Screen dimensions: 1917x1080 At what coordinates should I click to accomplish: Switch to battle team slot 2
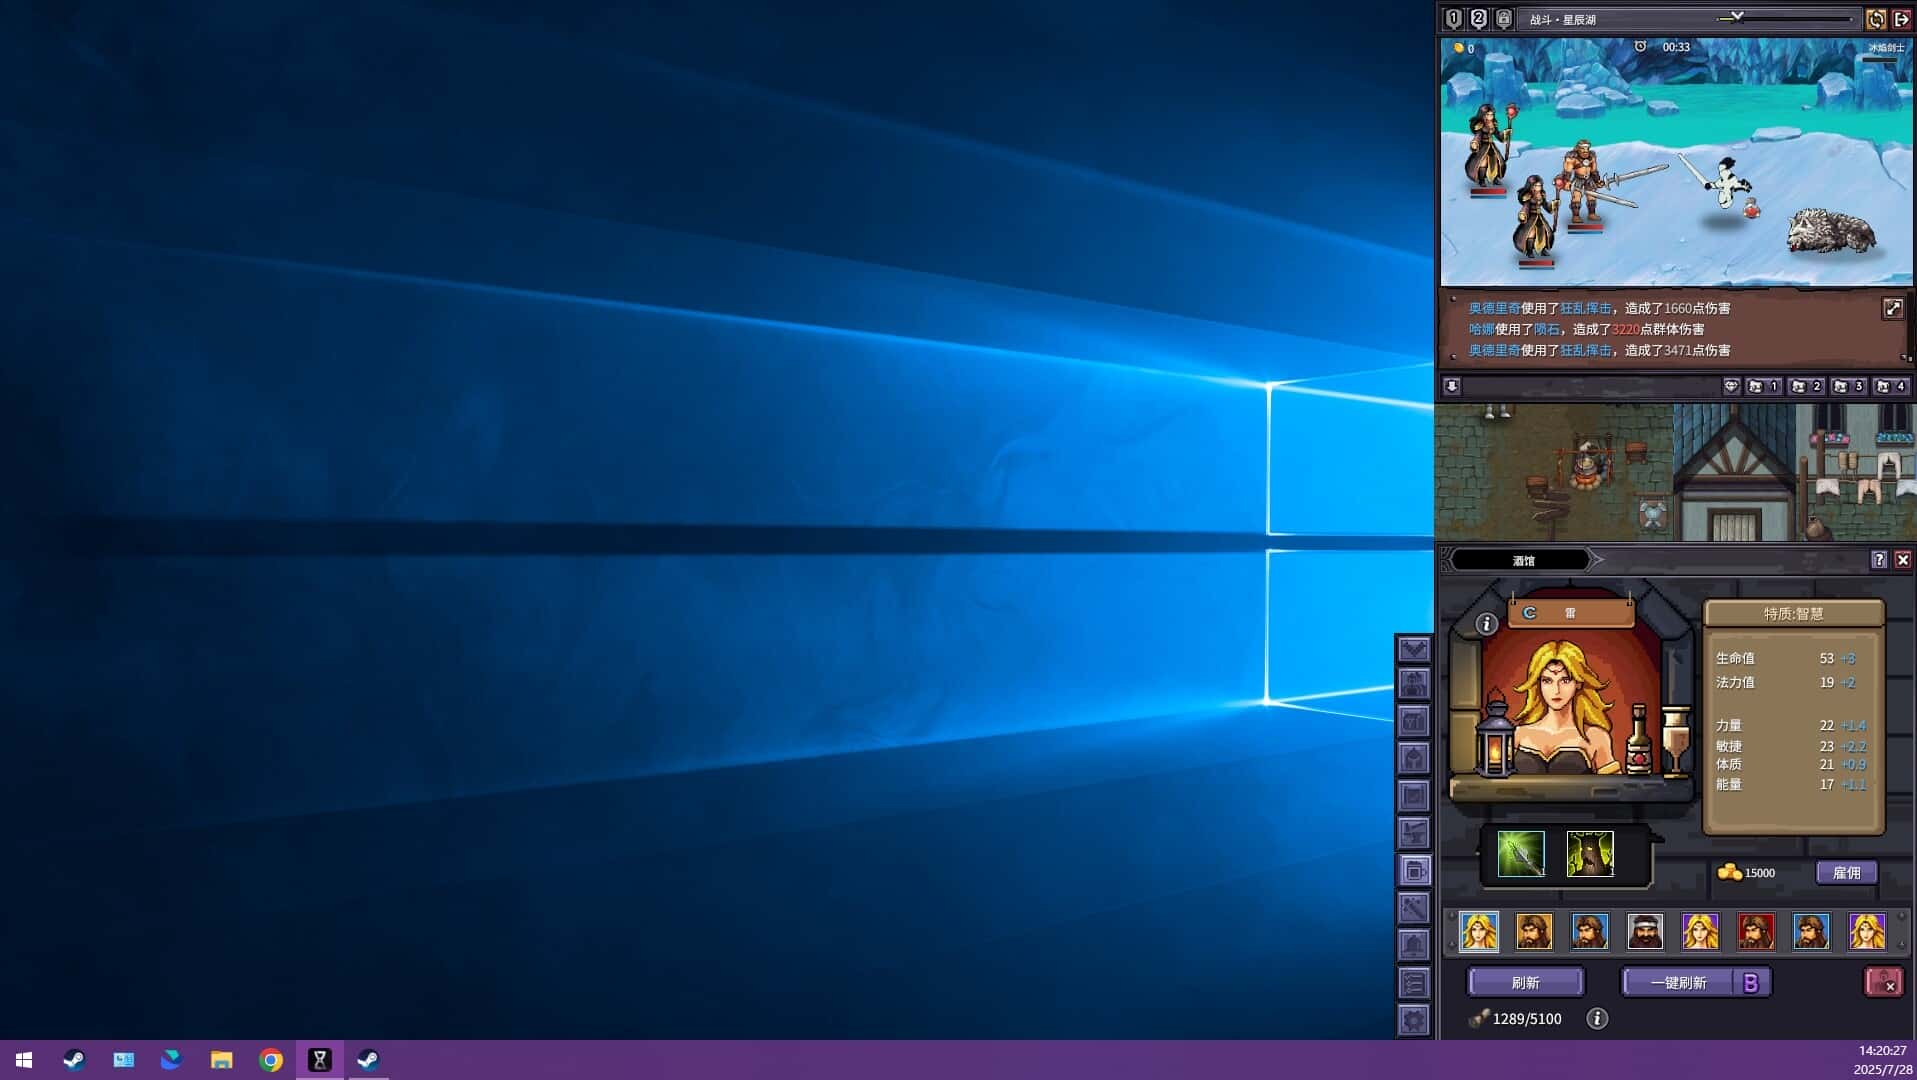pos(1478,19)
